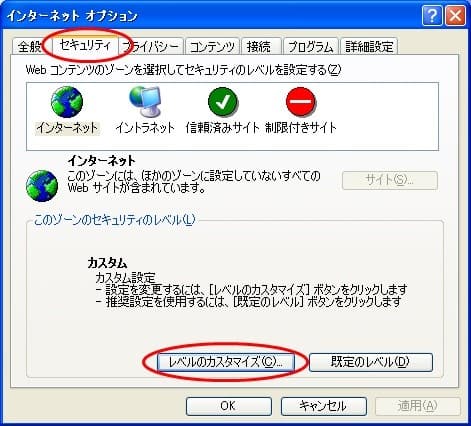Screen dimensions: 471x426
Task: Click the large globe beside zone description
Action: coord(42,186)
